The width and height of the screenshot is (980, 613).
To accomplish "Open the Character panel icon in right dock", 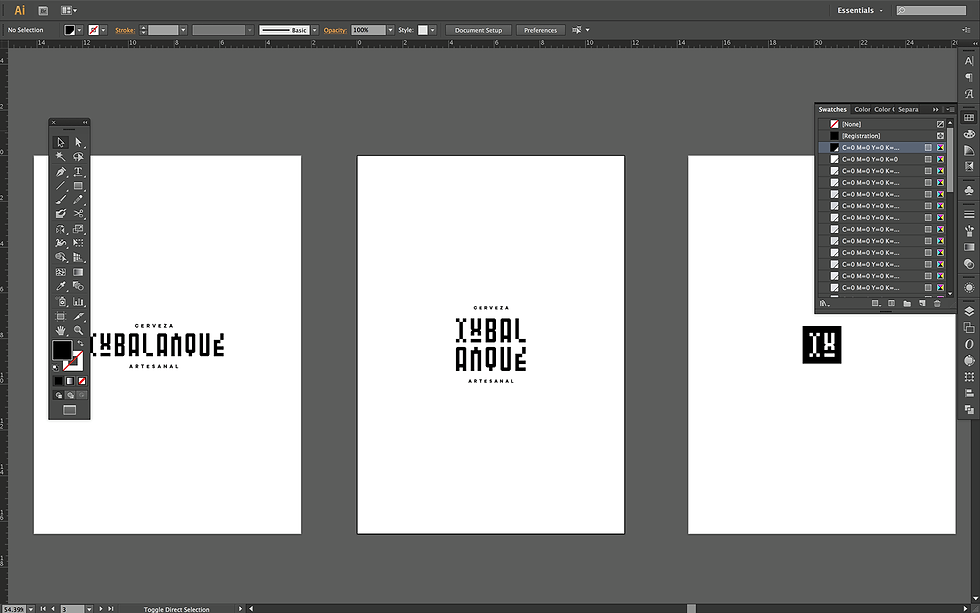I will point(969,61).
